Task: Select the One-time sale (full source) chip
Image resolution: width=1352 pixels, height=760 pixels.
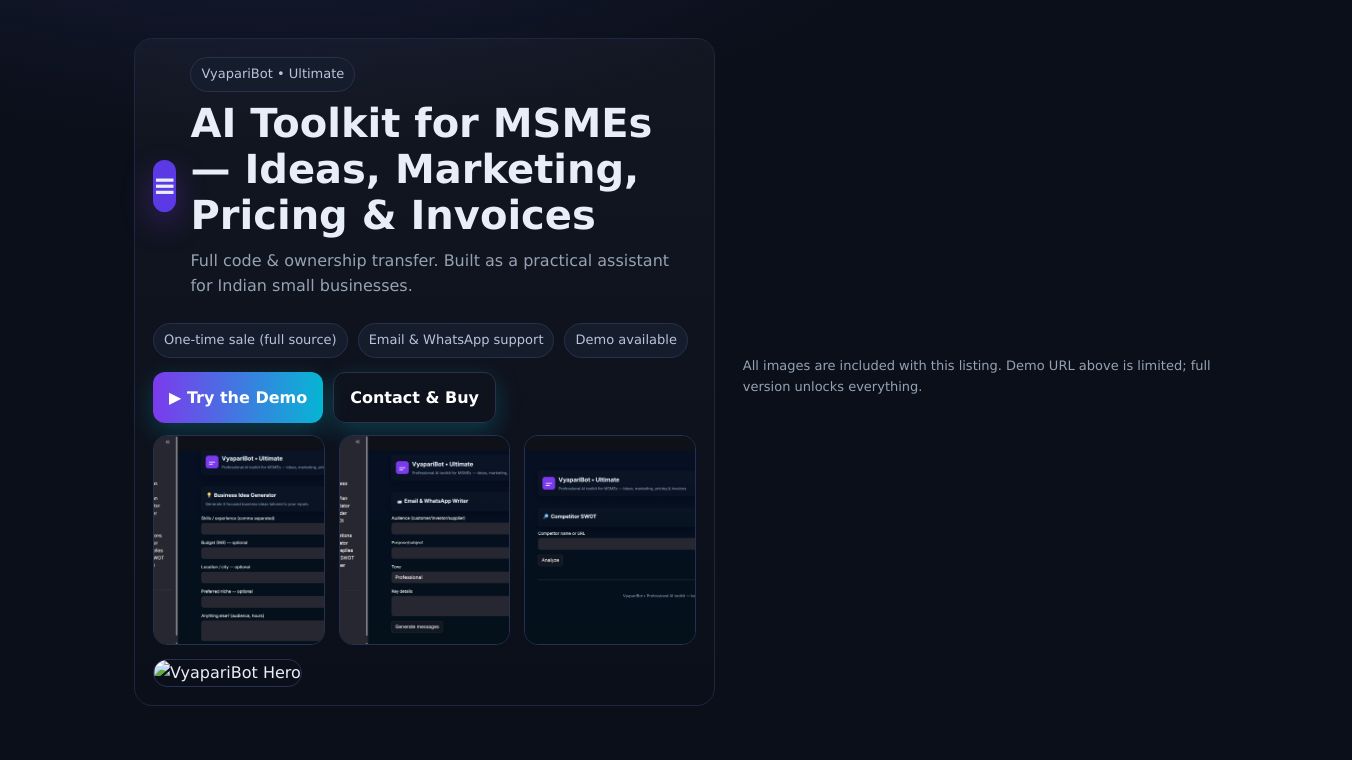Action: (250, 340)
